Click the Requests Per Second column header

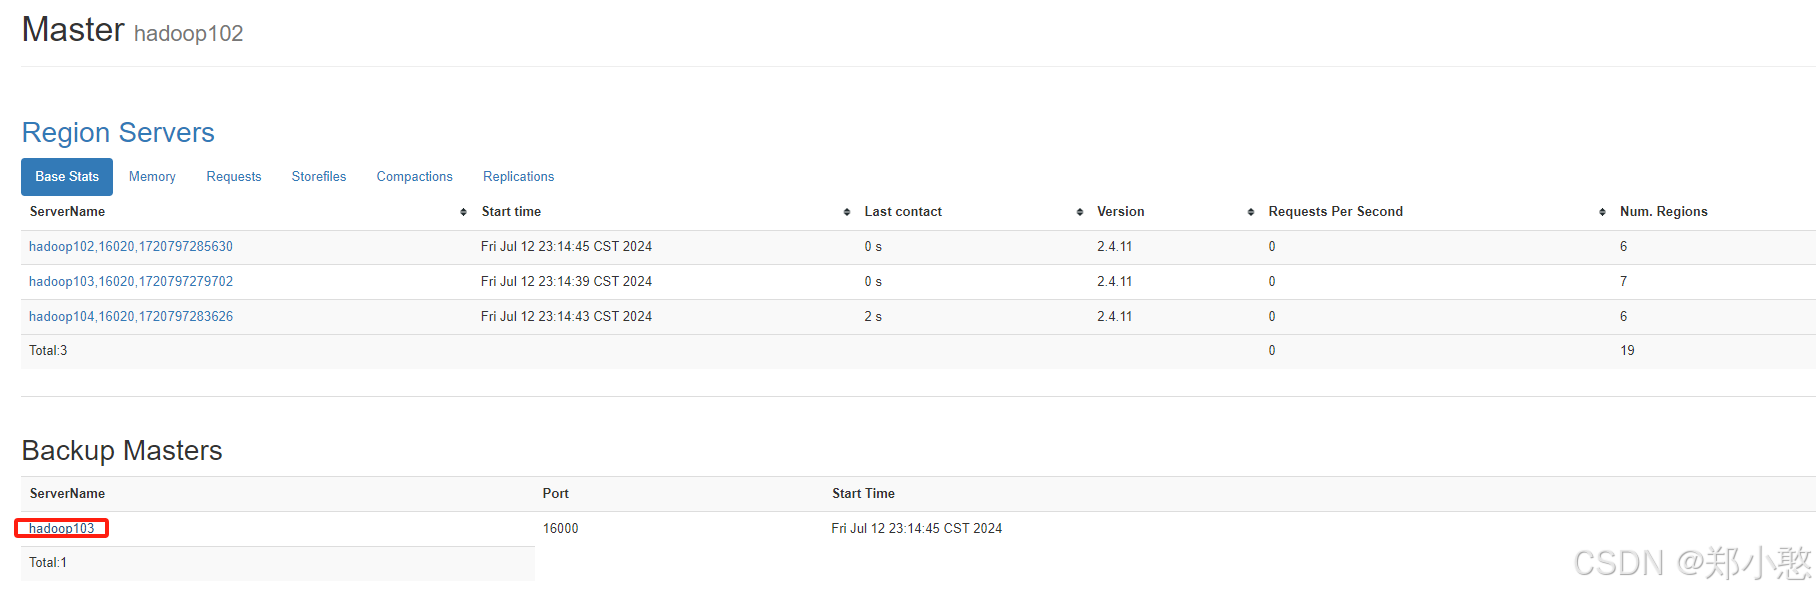pos(1335,212)
